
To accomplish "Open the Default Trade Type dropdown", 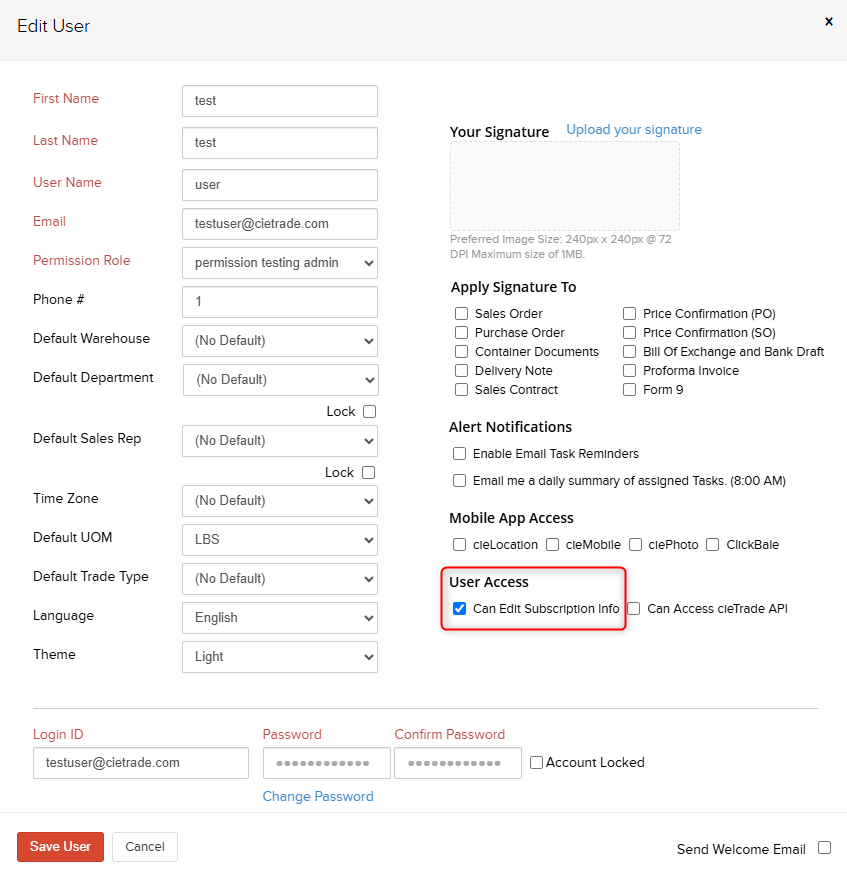I will 280,578.
